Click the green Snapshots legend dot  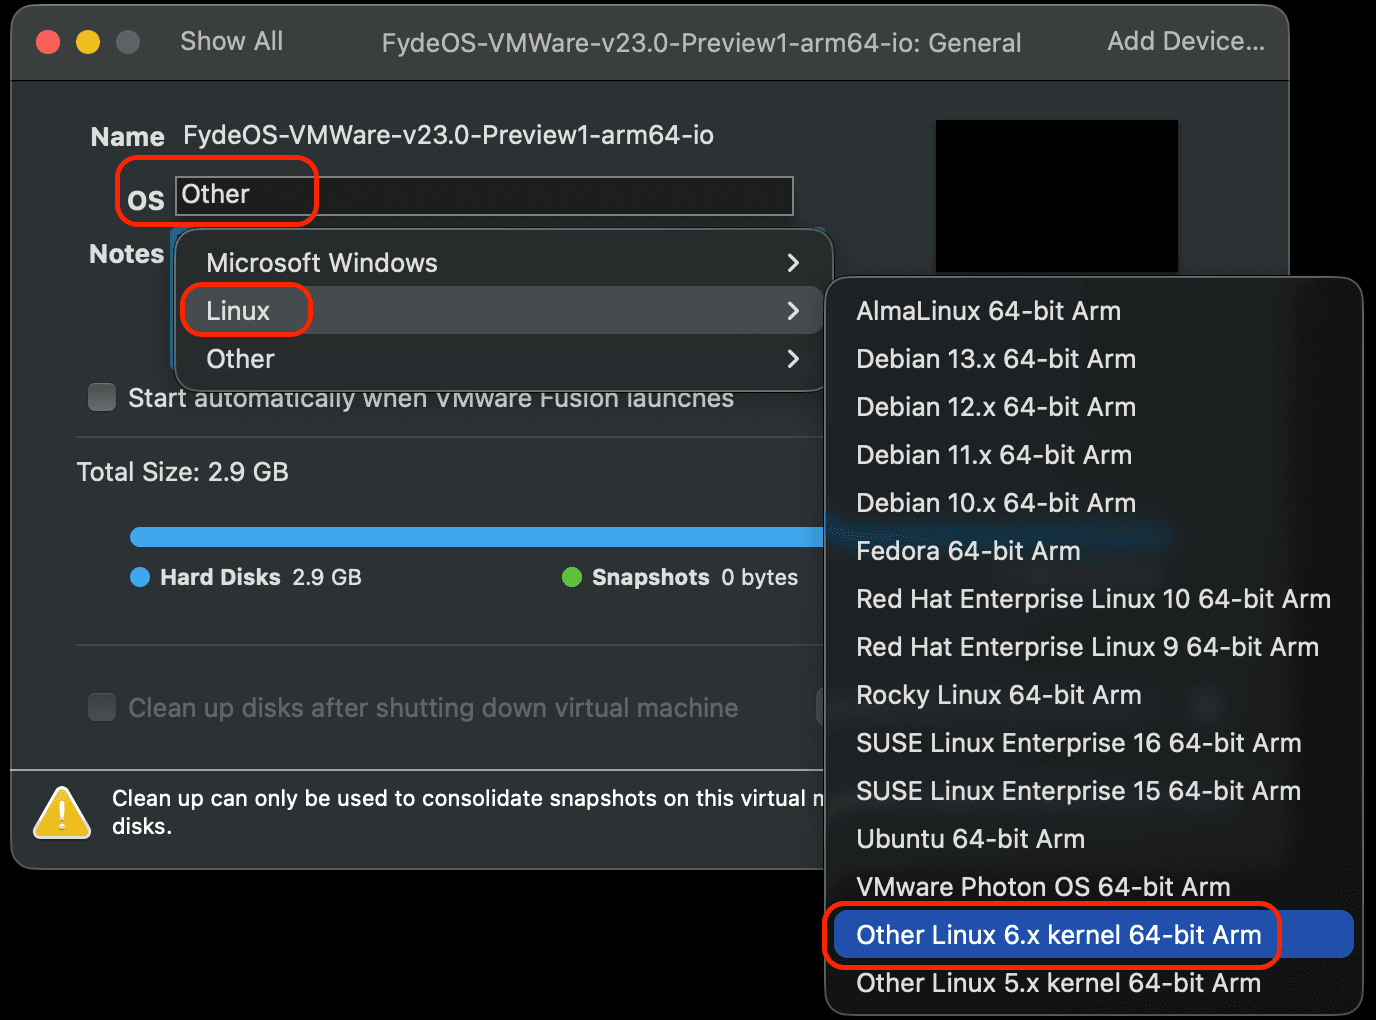pos(572,577)
